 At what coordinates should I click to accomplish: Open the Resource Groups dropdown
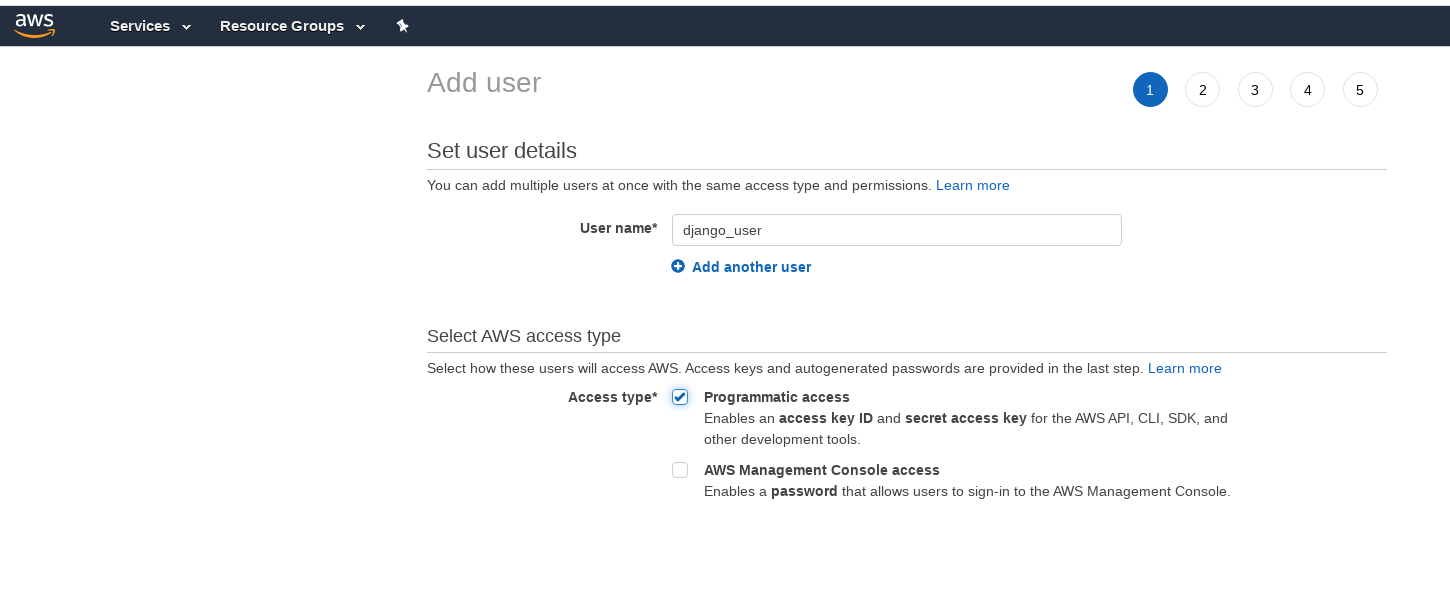tap(282, 26)
